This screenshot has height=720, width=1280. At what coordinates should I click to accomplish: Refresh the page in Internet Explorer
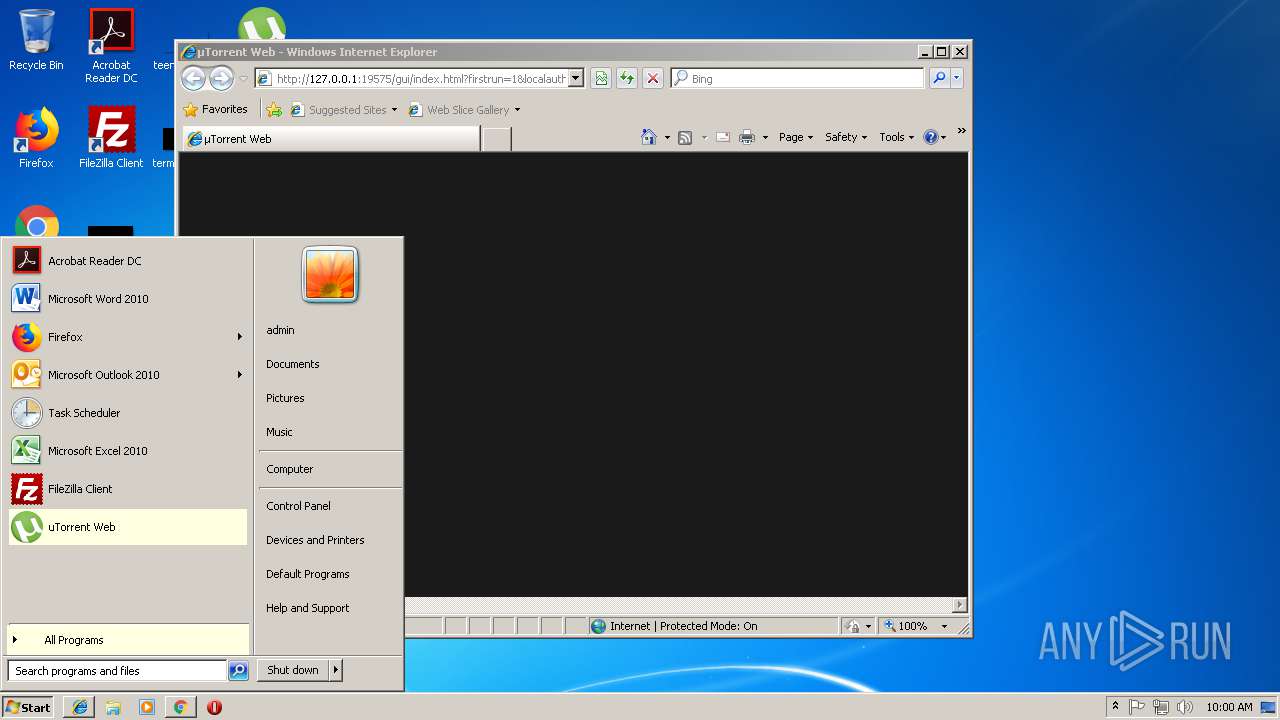627,78
